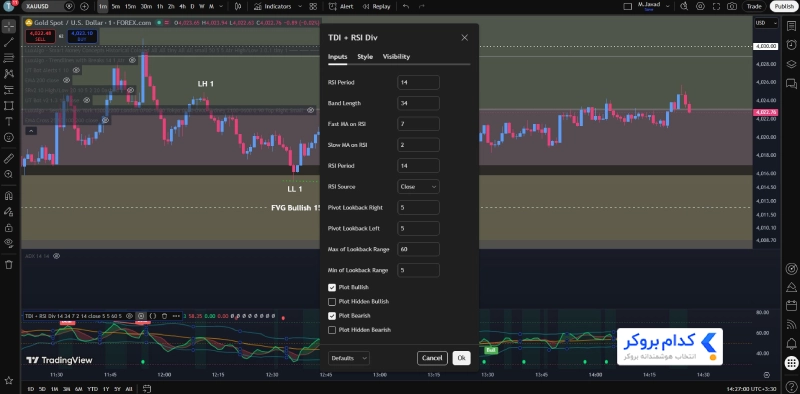The image size is (800, 394).
Task: Check the Plot Bullish checkbox
Action: tap(332, 287)
